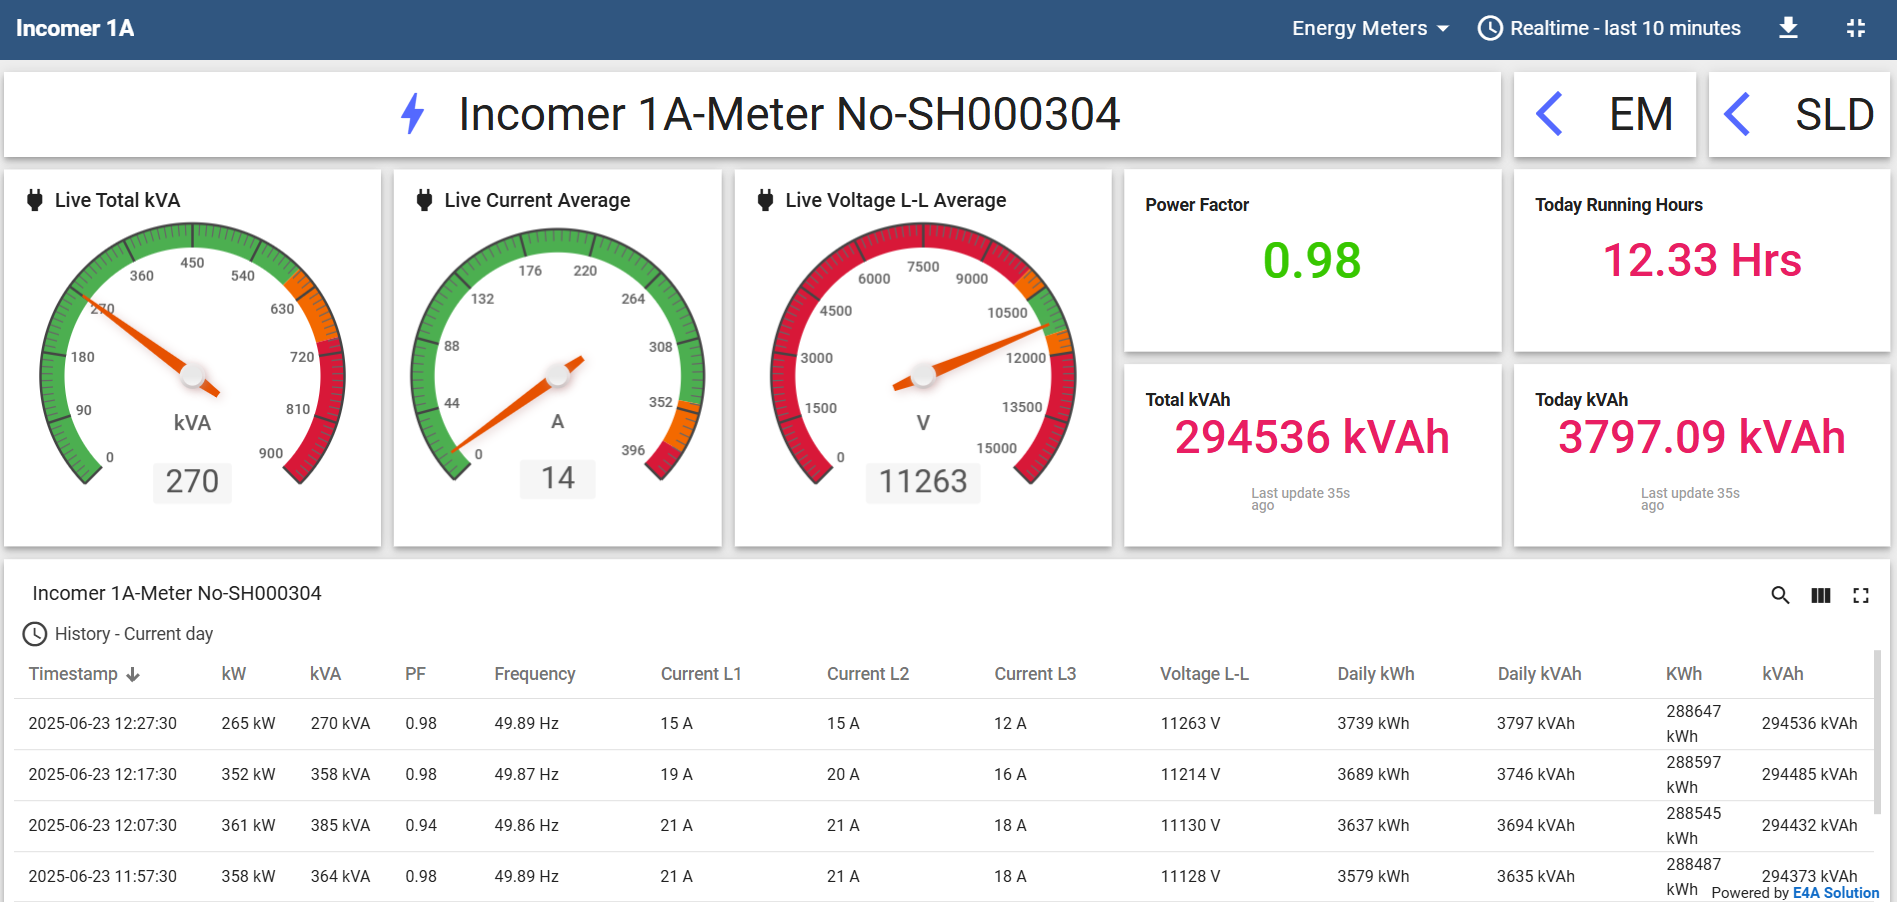
Task: Sort table by kW column header
Action: coord(233,674)
